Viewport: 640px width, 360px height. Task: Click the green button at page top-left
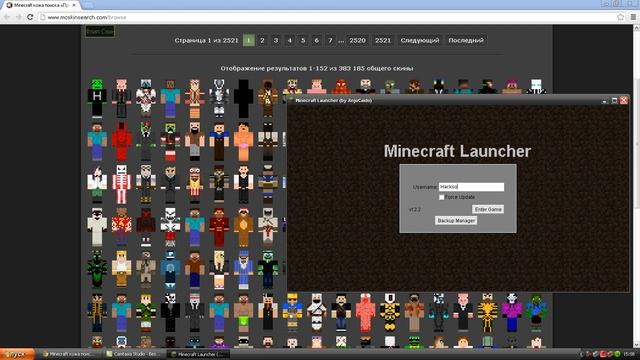(x=100, y=31)
